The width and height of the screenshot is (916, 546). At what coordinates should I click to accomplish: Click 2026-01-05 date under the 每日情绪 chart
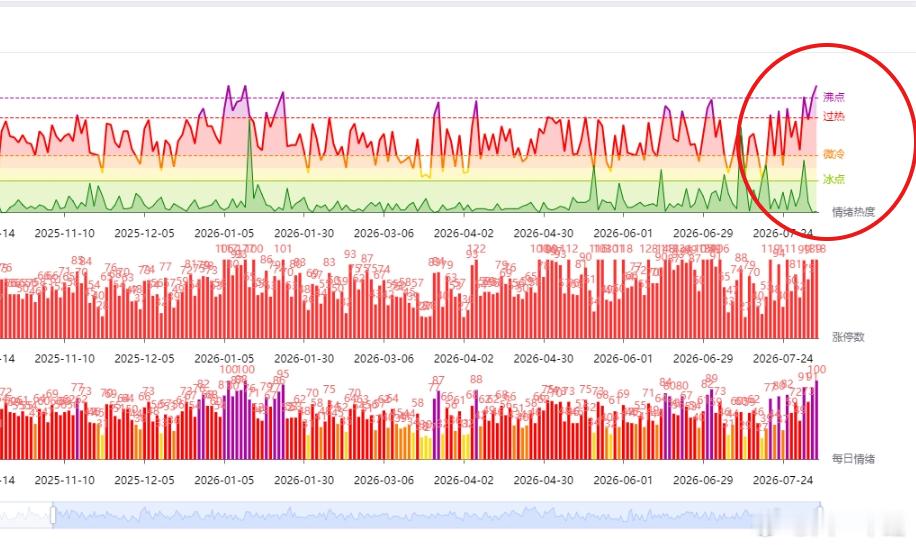pyautogui.click(x=224, y=480)
